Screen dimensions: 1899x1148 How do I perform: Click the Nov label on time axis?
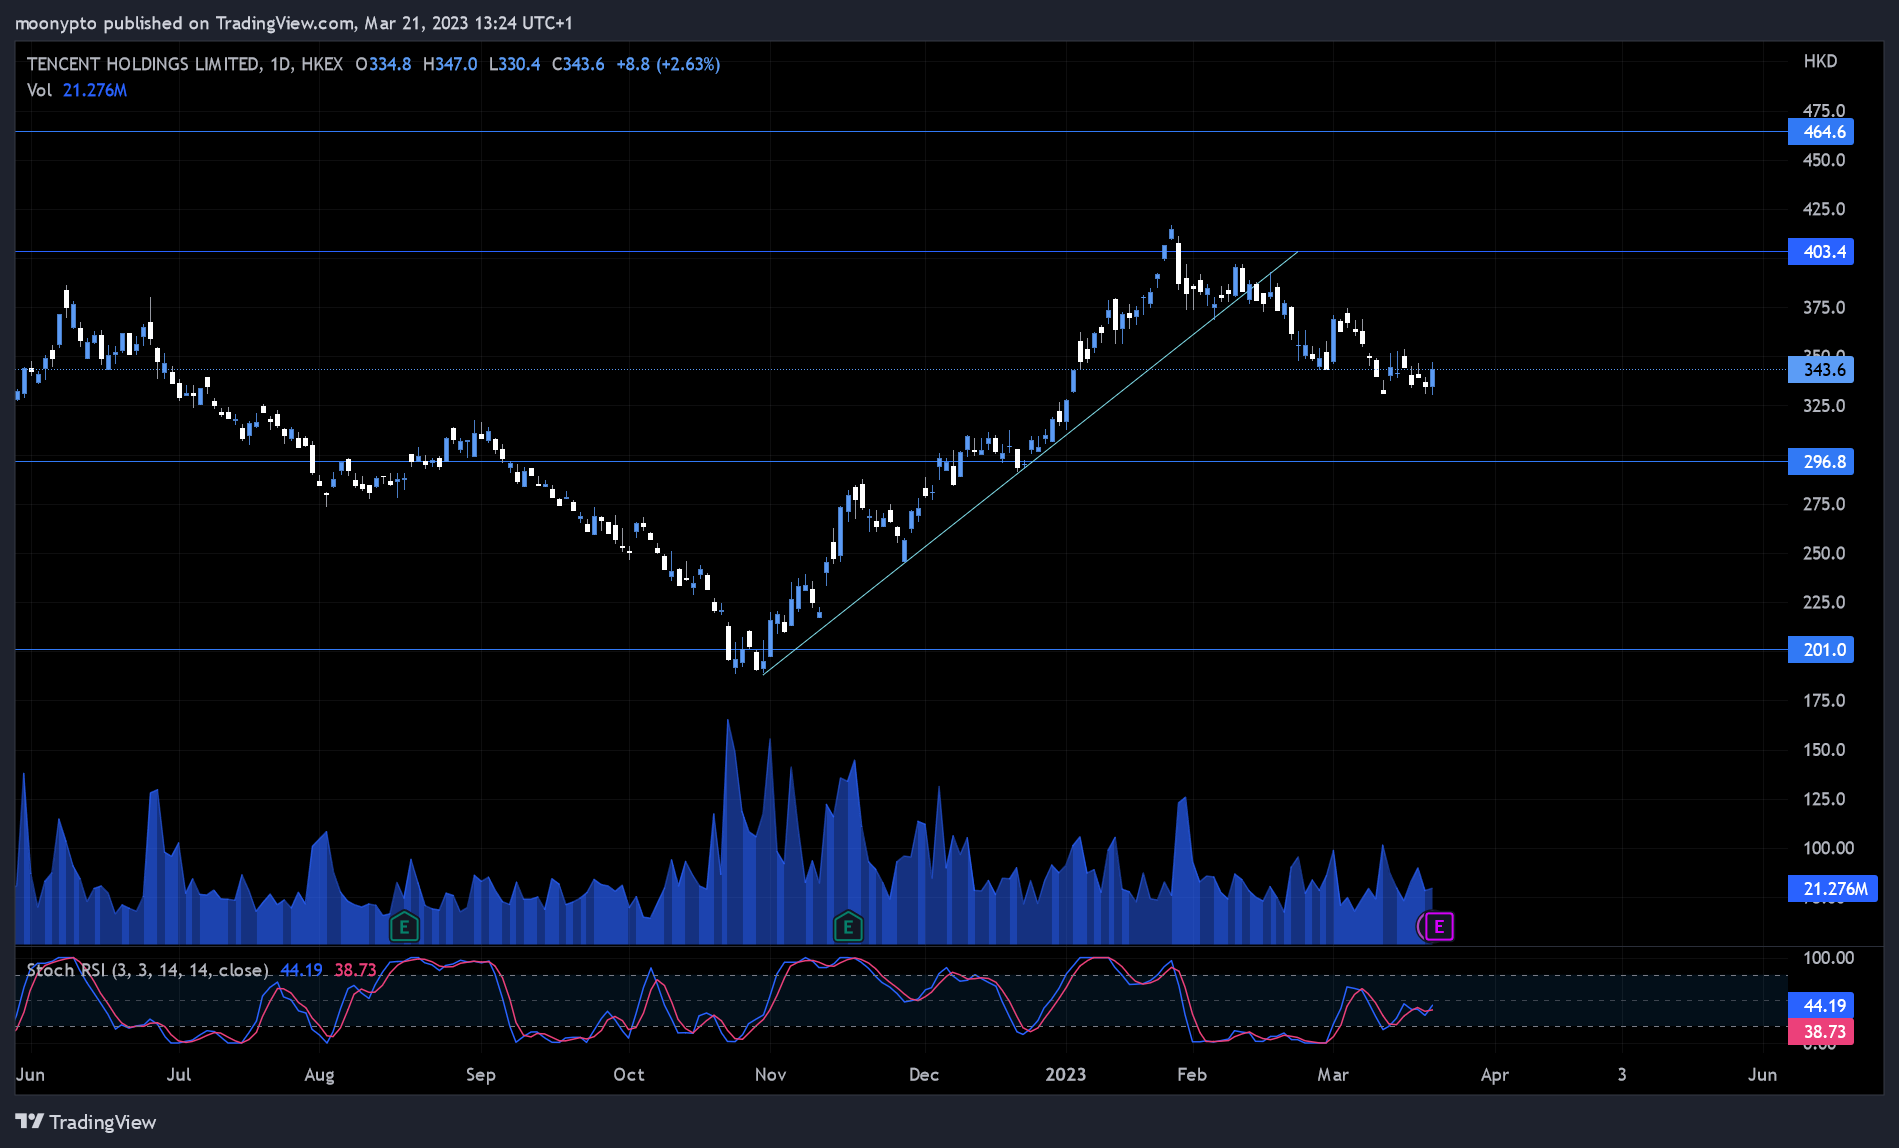tap(770, 1075)
